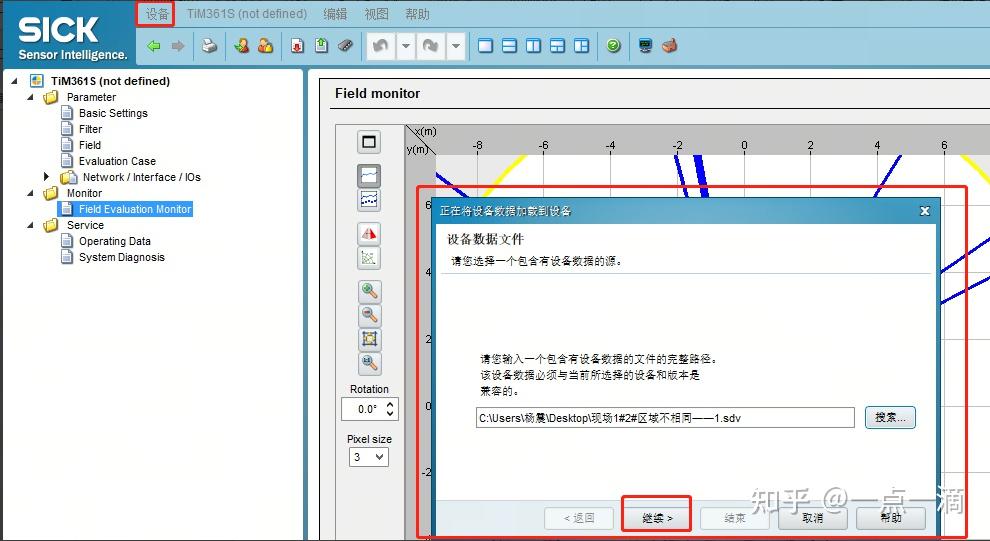Click the document with green upload arrow icon
Screen dimensions: 990x541
pyautogui.click(x=321, y=46)
